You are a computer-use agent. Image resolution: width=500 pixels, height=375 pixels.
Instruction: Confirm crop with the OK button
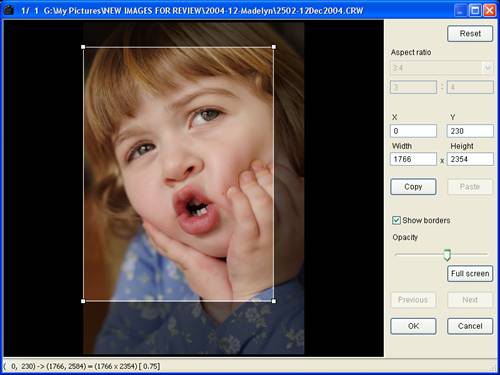[x=413, y=326]
